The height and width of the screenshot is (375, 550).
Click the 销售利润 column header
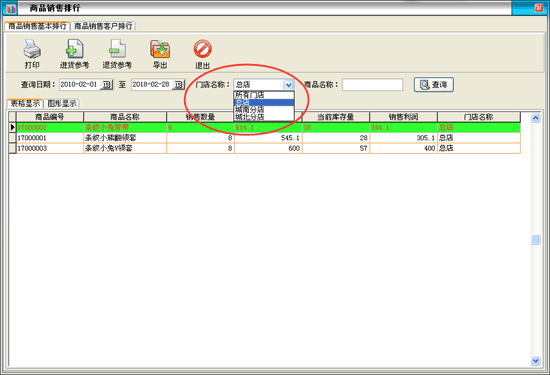click(403, 117)
